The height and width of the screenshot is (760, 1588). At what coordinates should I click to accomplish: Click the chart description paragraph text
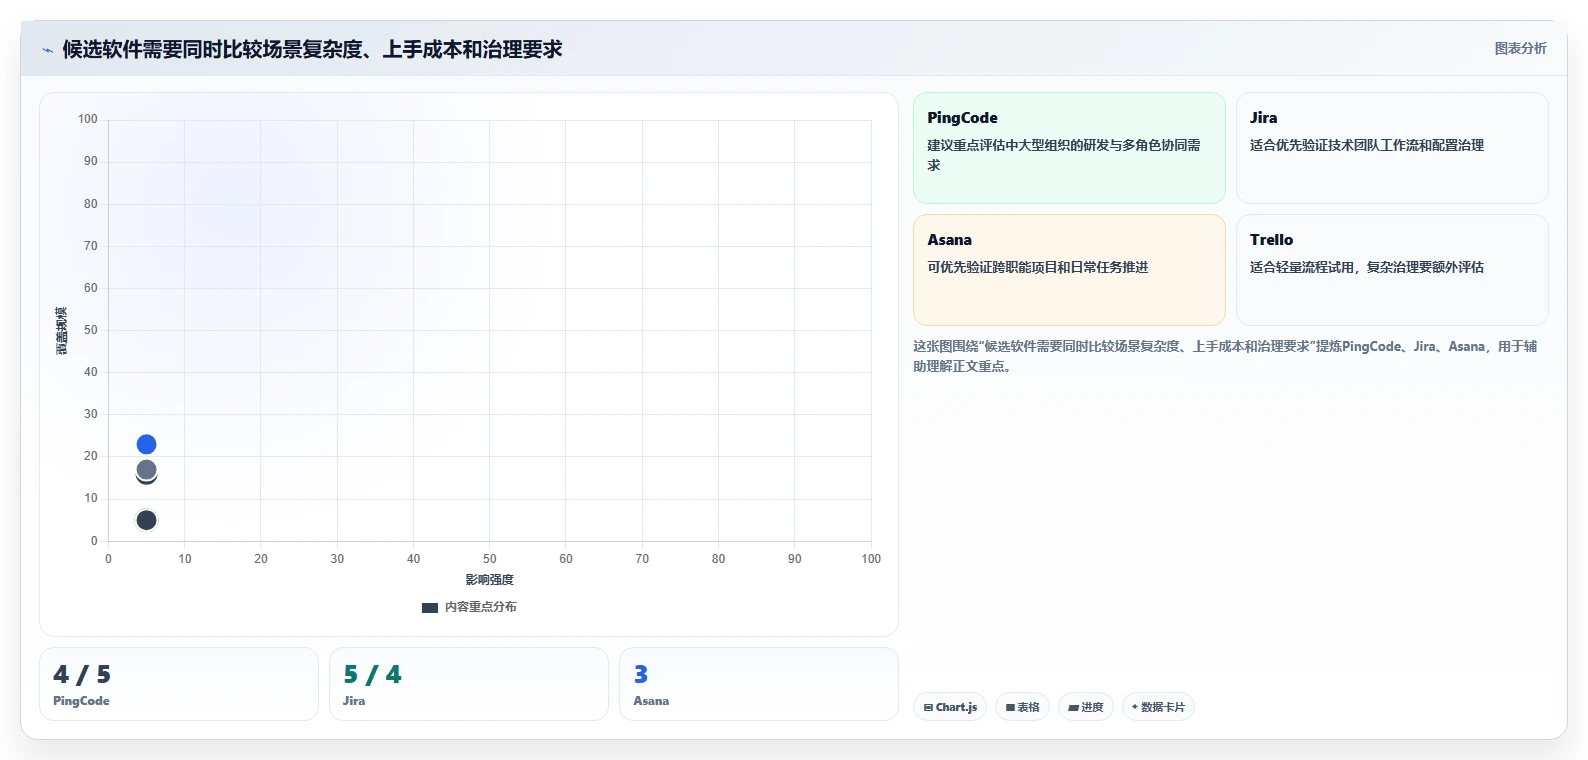[x=1225, y=356]
